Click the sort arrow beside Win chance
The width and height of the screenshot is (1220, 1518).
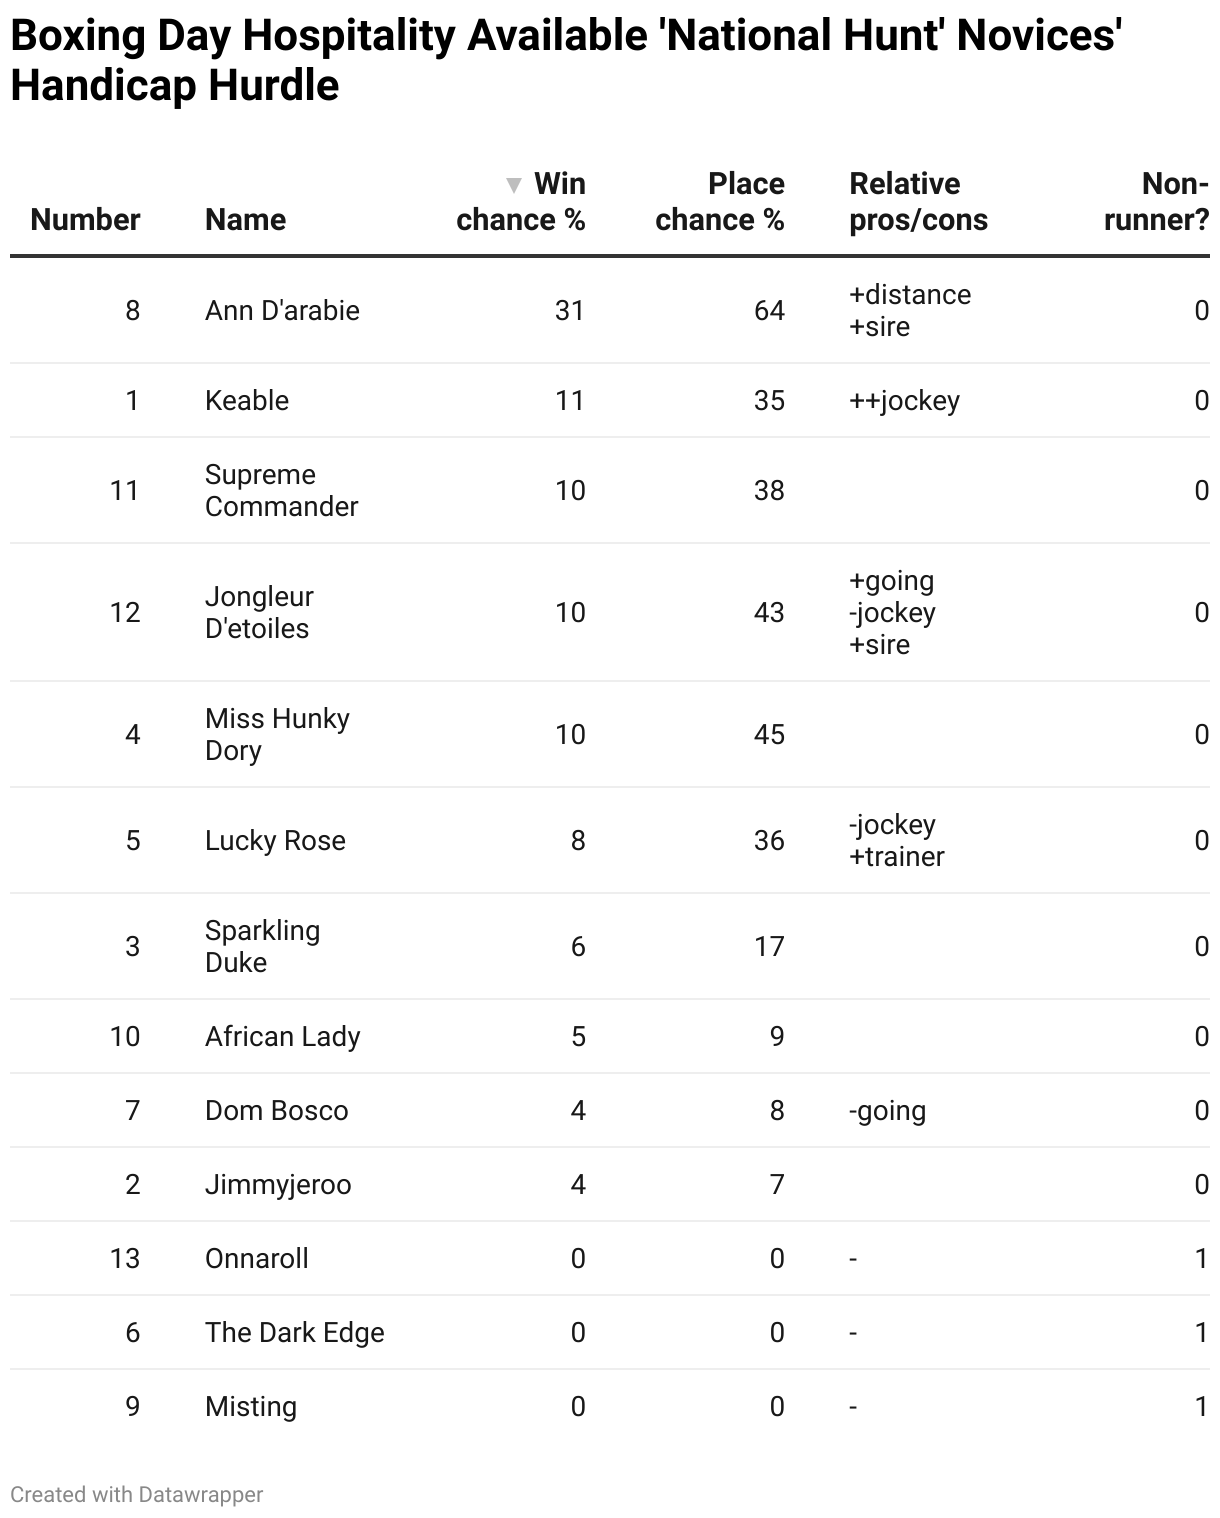pos(514,185)
